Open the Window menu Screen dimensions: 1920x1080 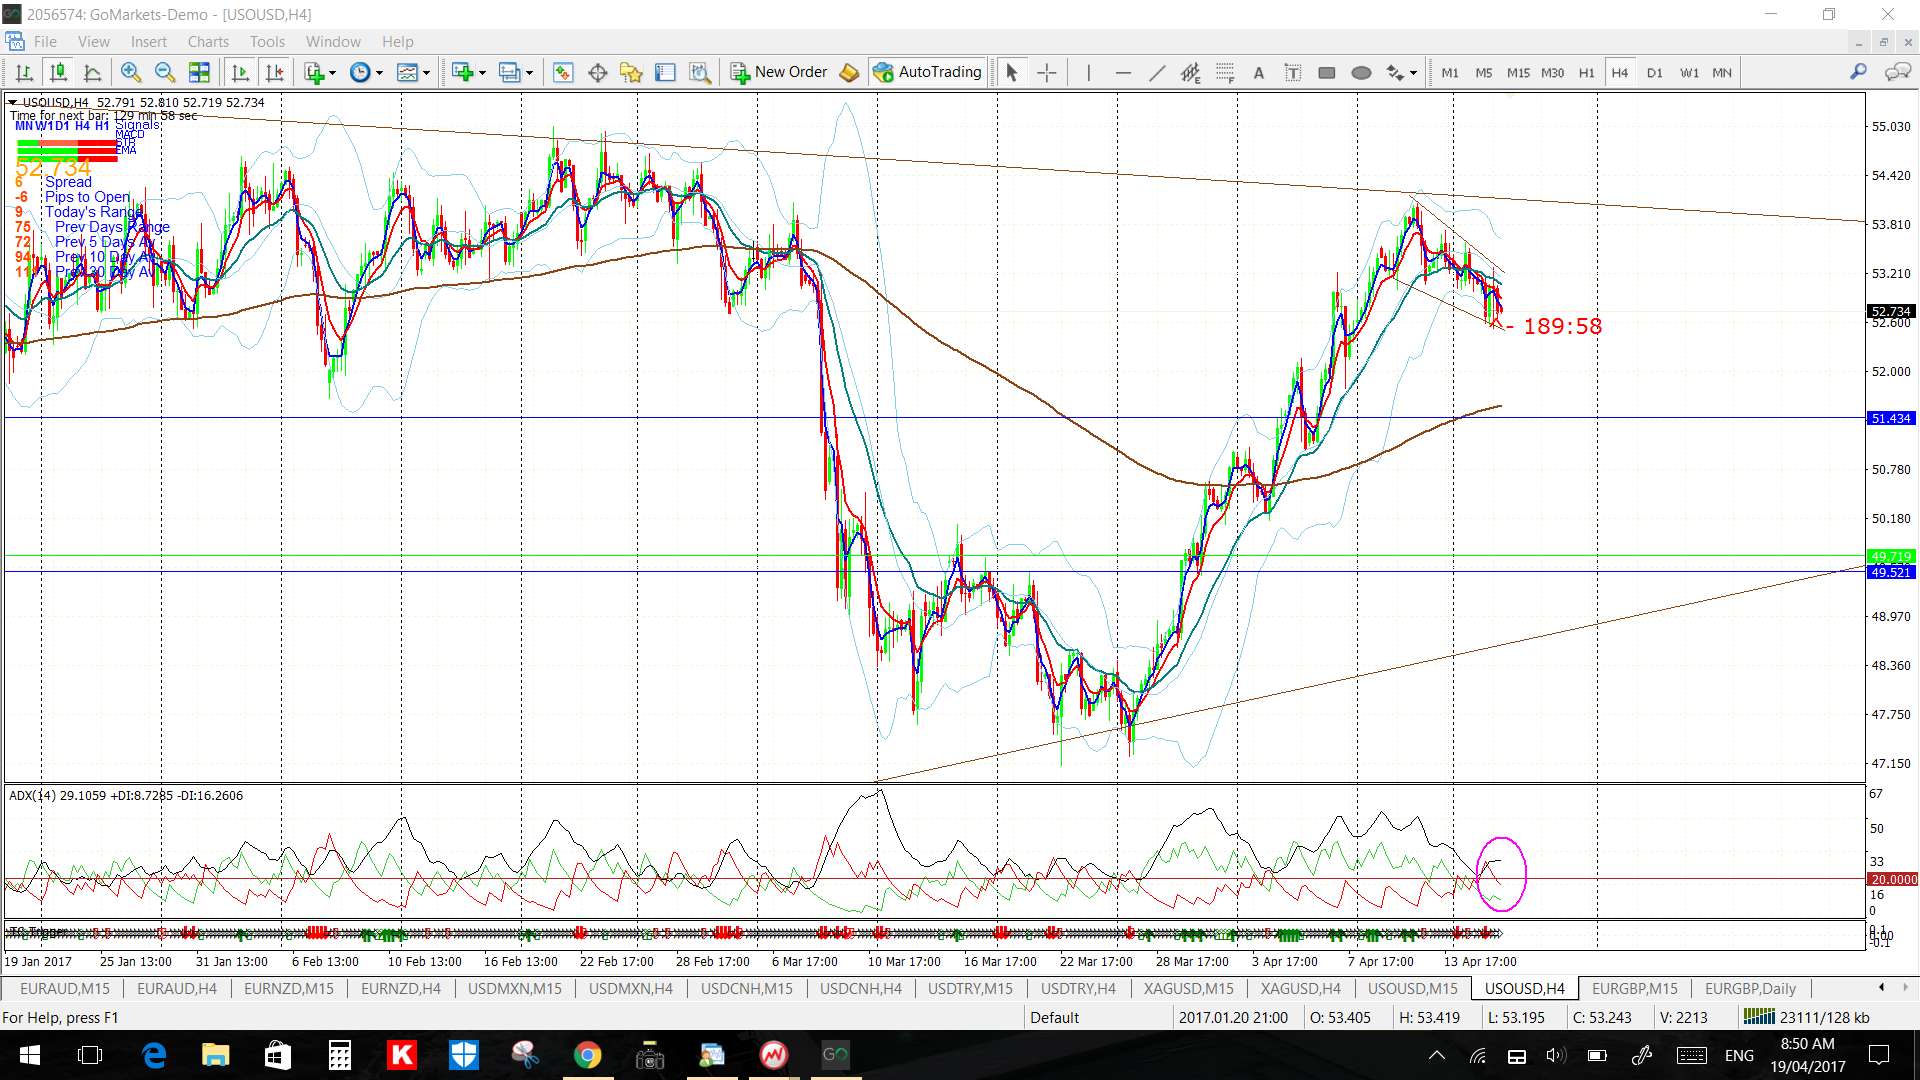click(333, 41)
